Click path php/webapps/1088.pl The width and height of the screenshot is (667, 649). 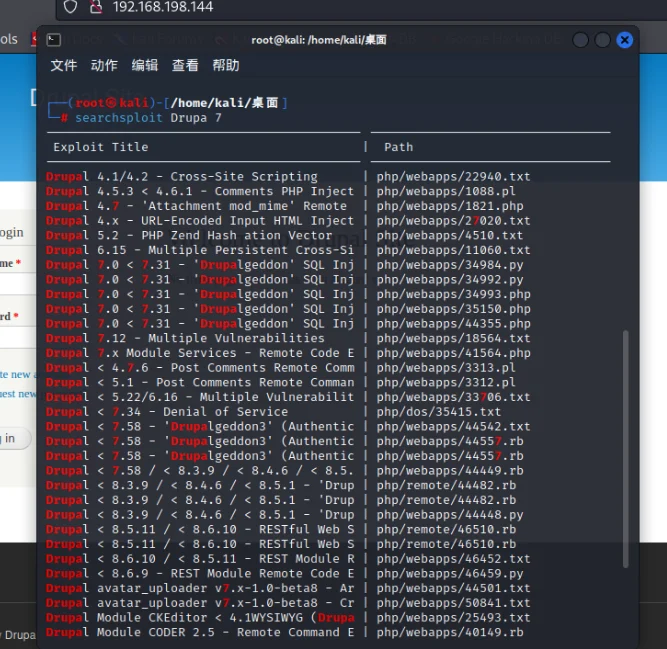point(446,191)
